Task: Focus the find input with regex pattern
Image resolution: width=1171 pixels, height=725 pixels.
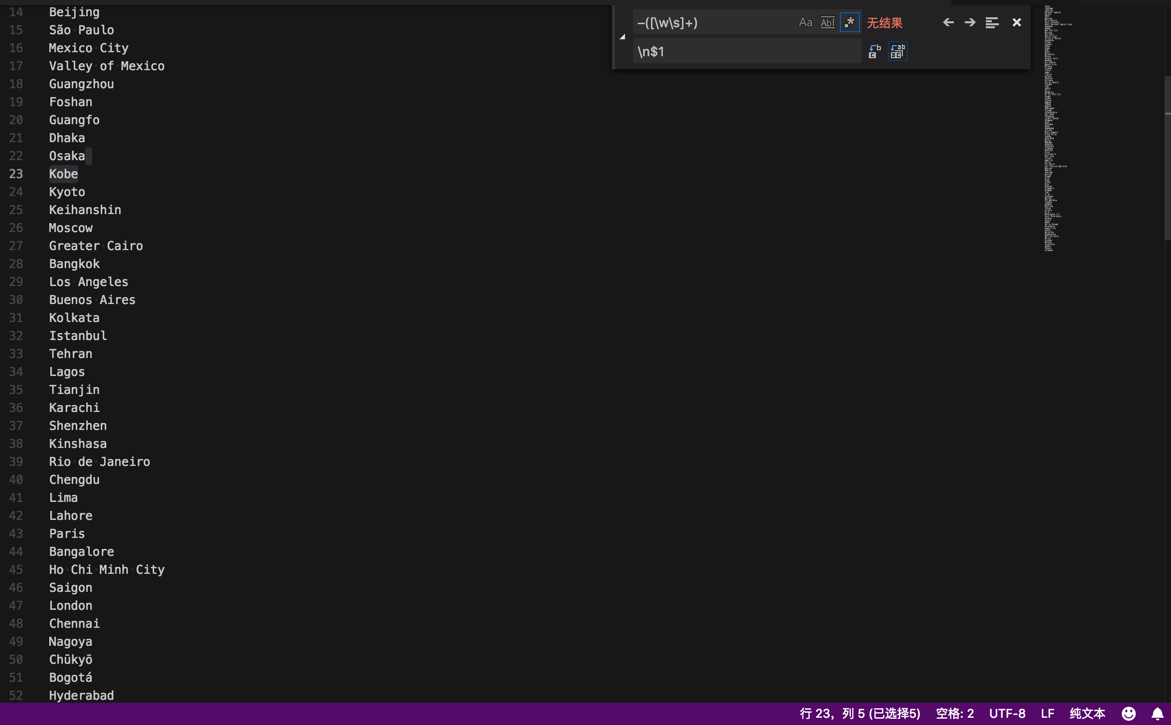Action: pyautogui.click(x=713, y=22)
